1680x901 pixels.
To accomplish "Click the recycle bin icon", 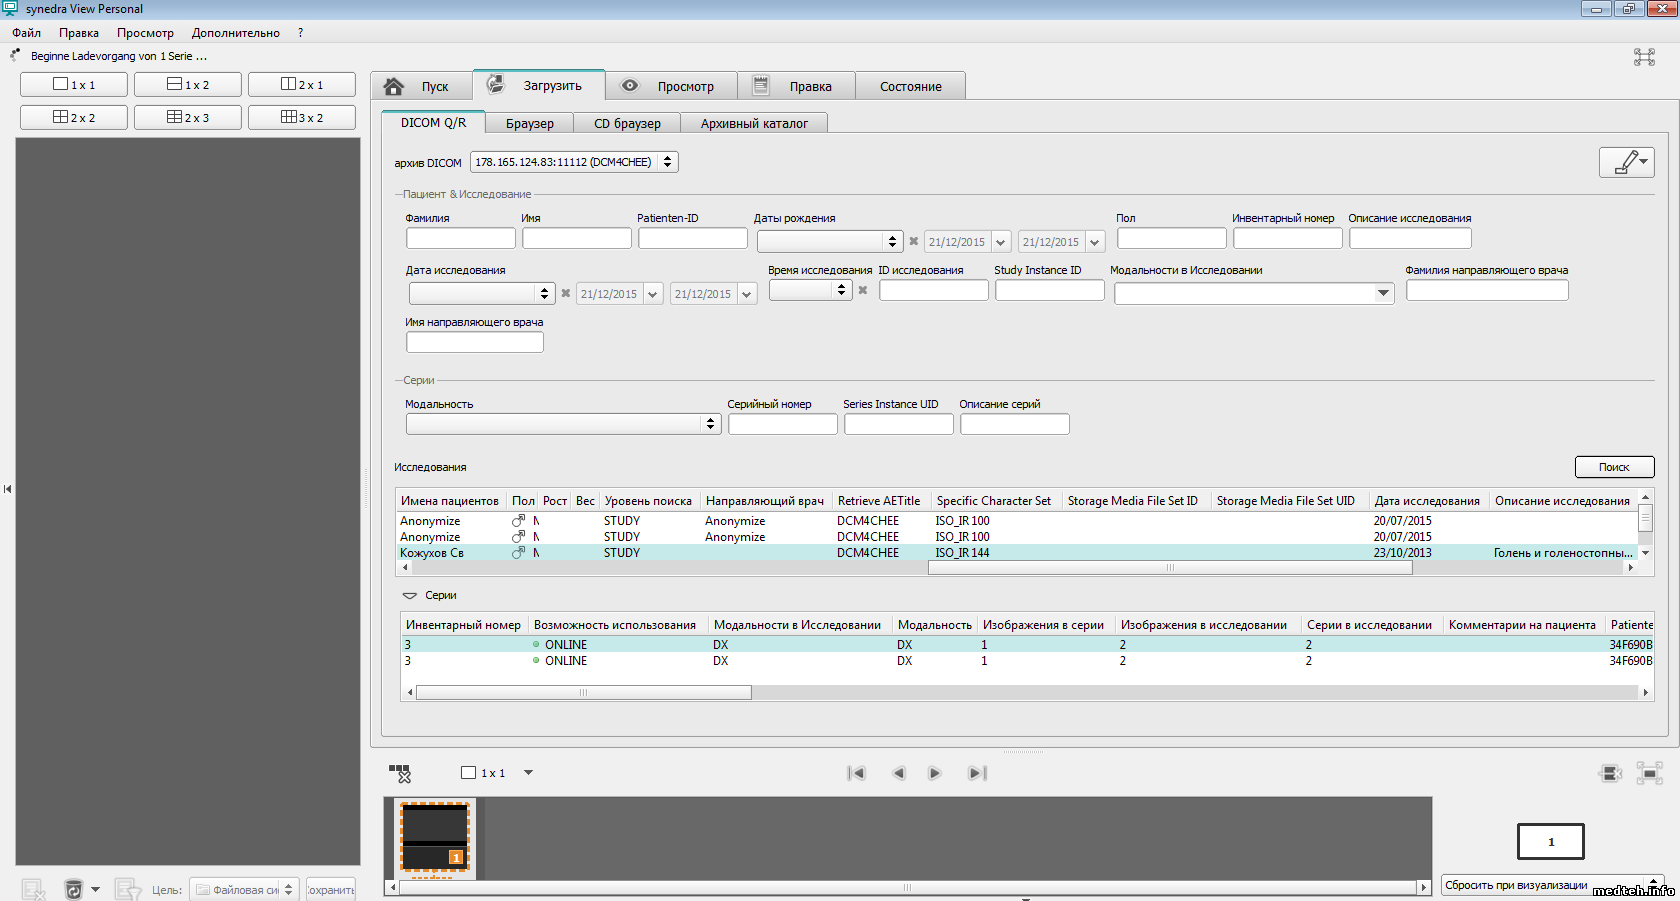I will click(x=73, y=889).
